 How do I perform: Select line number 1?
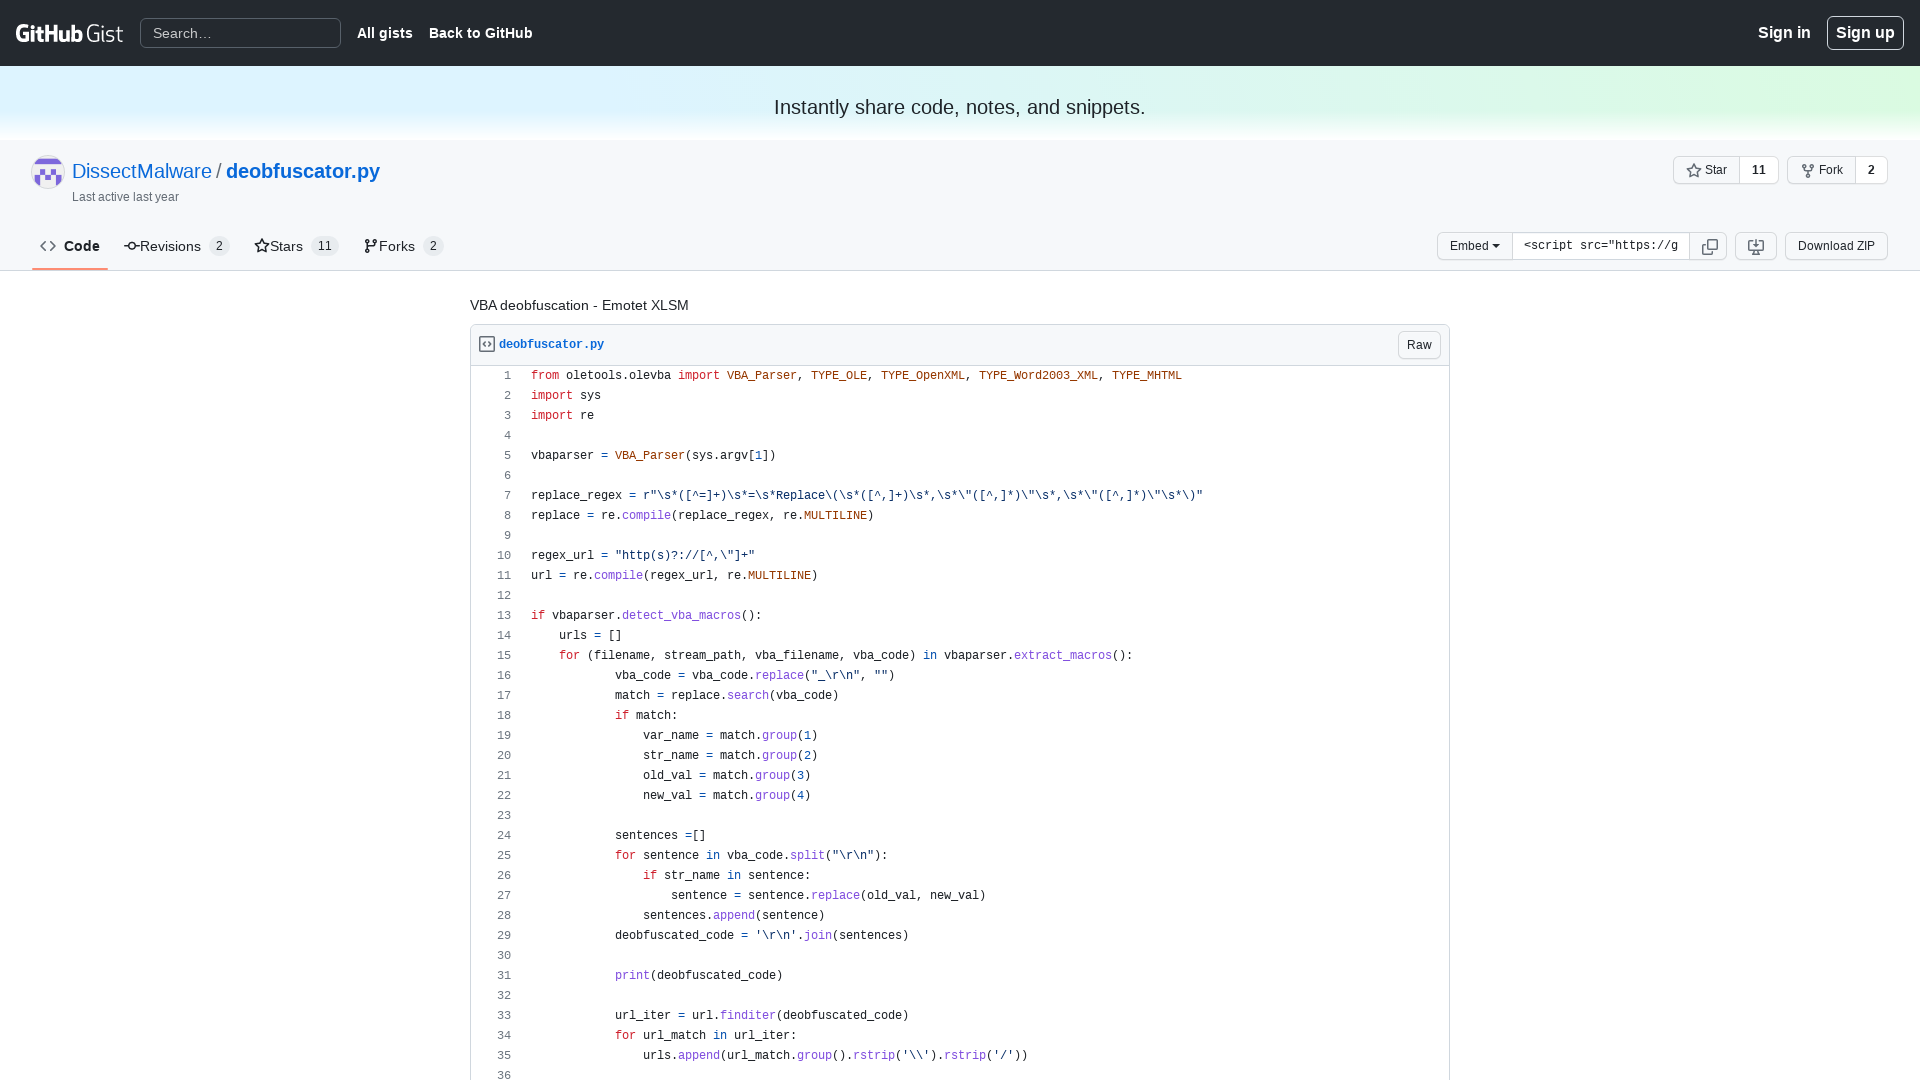pyautogui.click(x=496, y=376)
